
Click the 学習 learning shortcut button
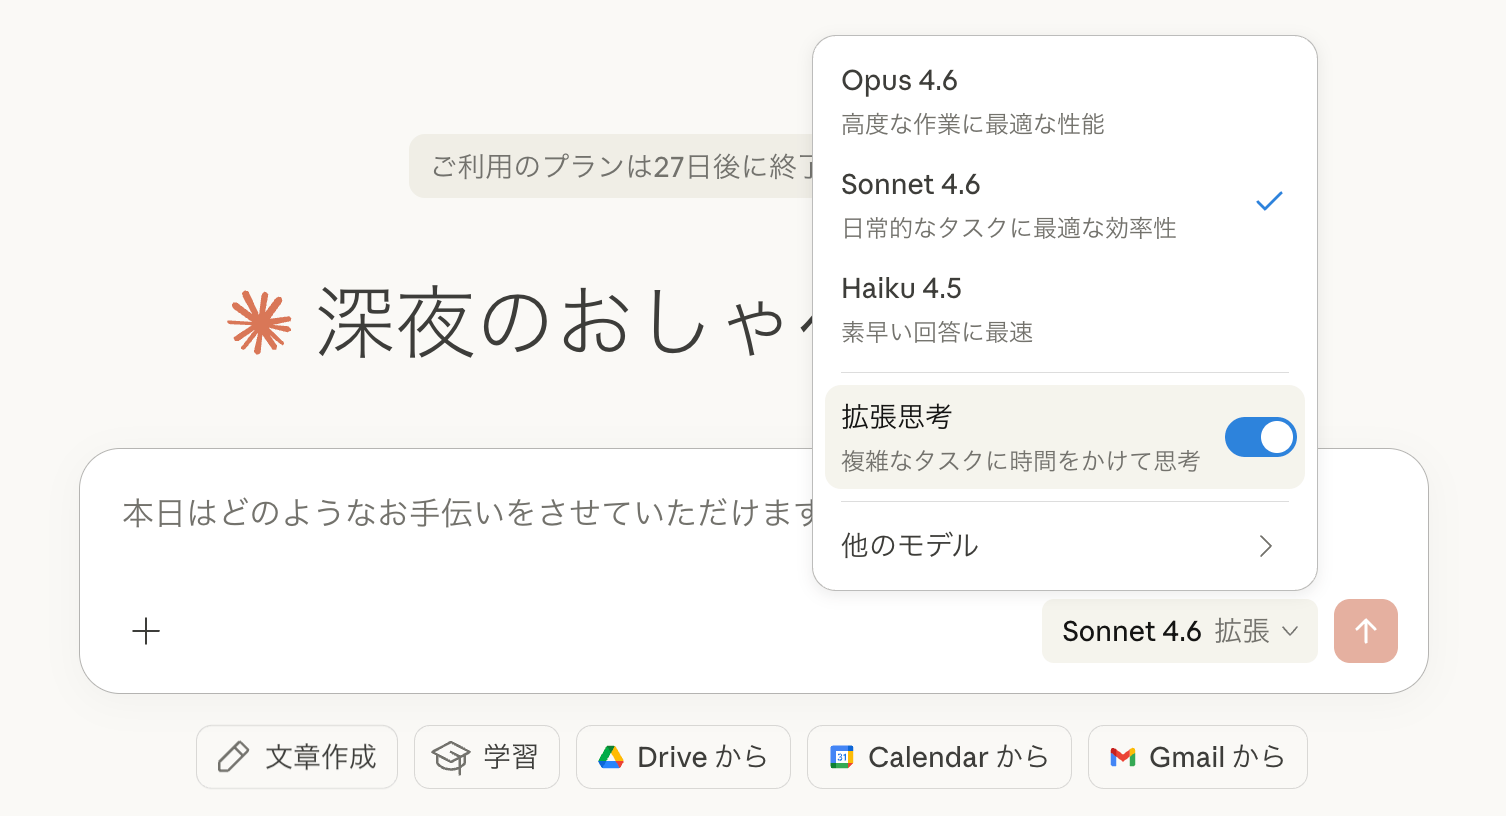(x=487, y=757)
